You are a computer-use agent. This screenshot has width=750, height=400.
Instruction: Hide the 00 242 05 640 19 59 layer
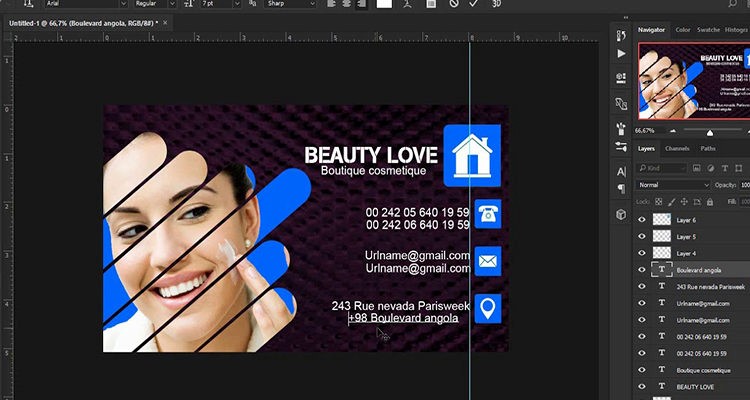tap(642, 353)
